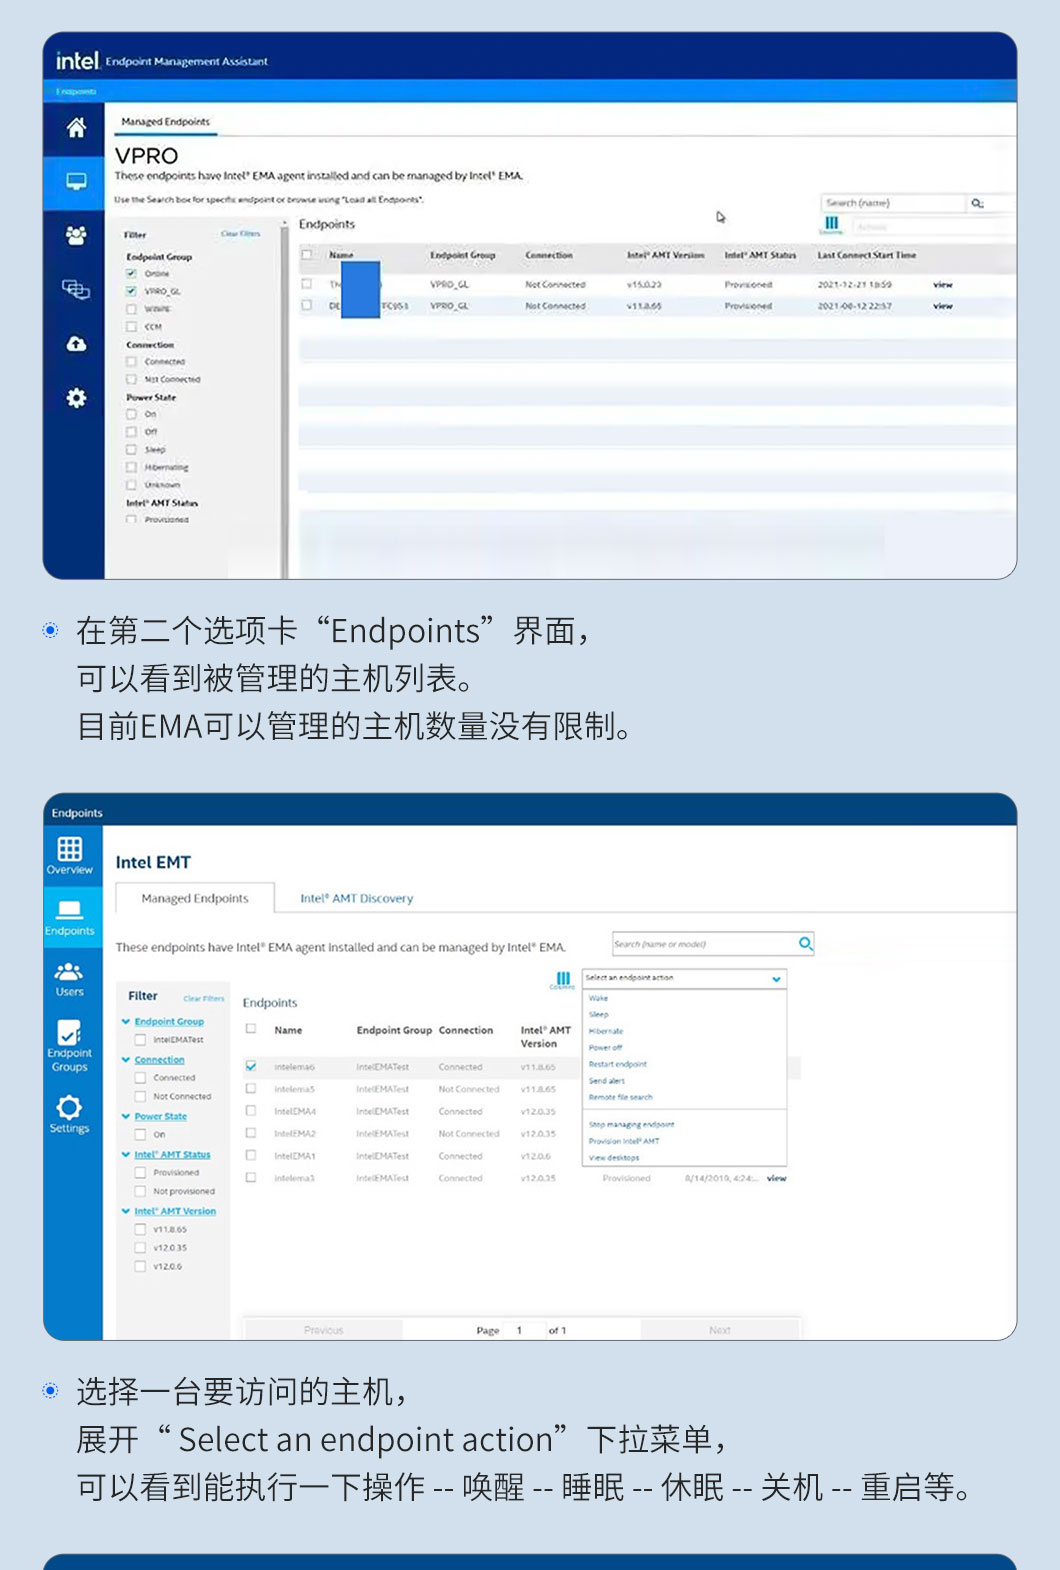Click Clear Filters link in Intel EMT screenshot
This screenshot has width=1060, height=1570.
204,998
